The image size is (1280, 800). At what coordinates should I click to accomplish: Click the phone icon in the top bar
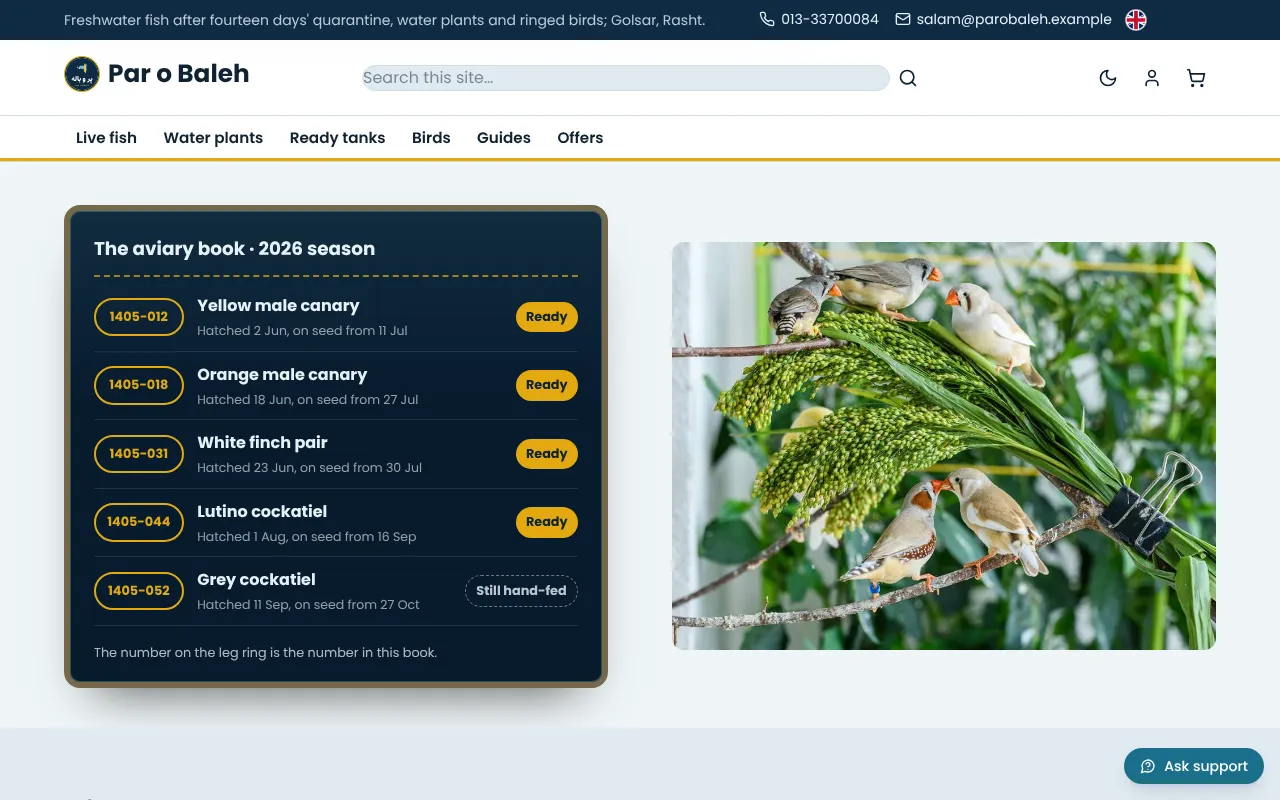[767, 19]
